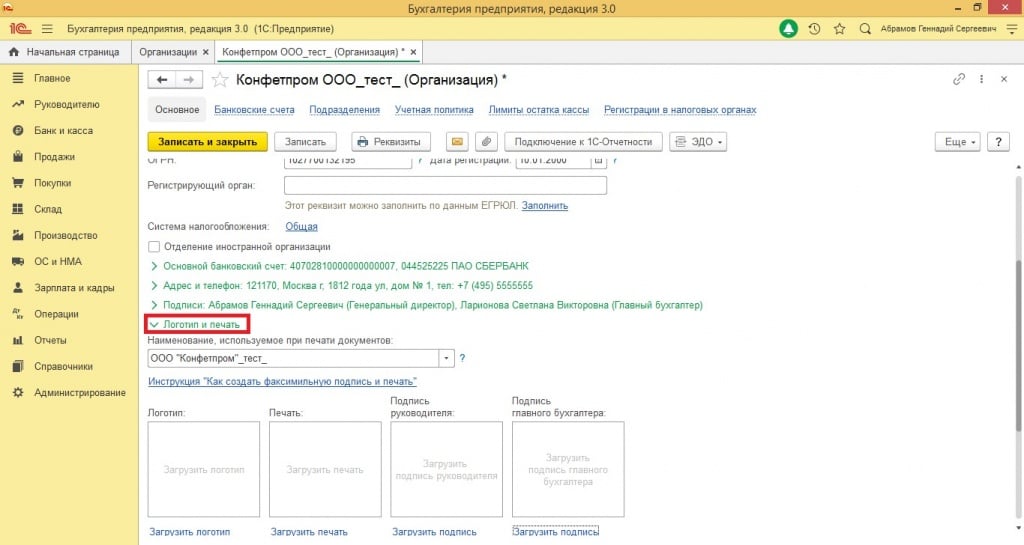
Task: Expand the Основной банковский счет section
Action: coord(154,266)
